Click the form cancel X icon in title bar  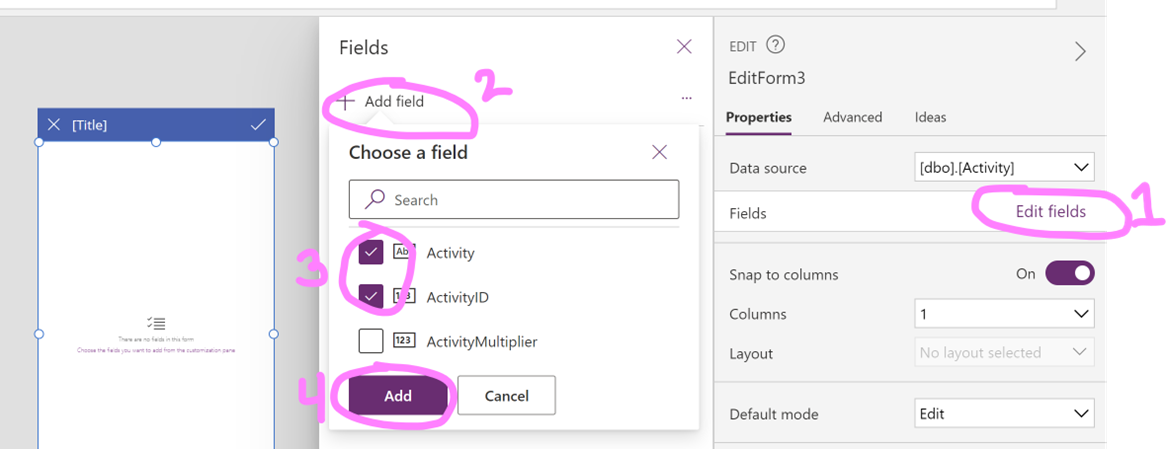coord(54,125)
